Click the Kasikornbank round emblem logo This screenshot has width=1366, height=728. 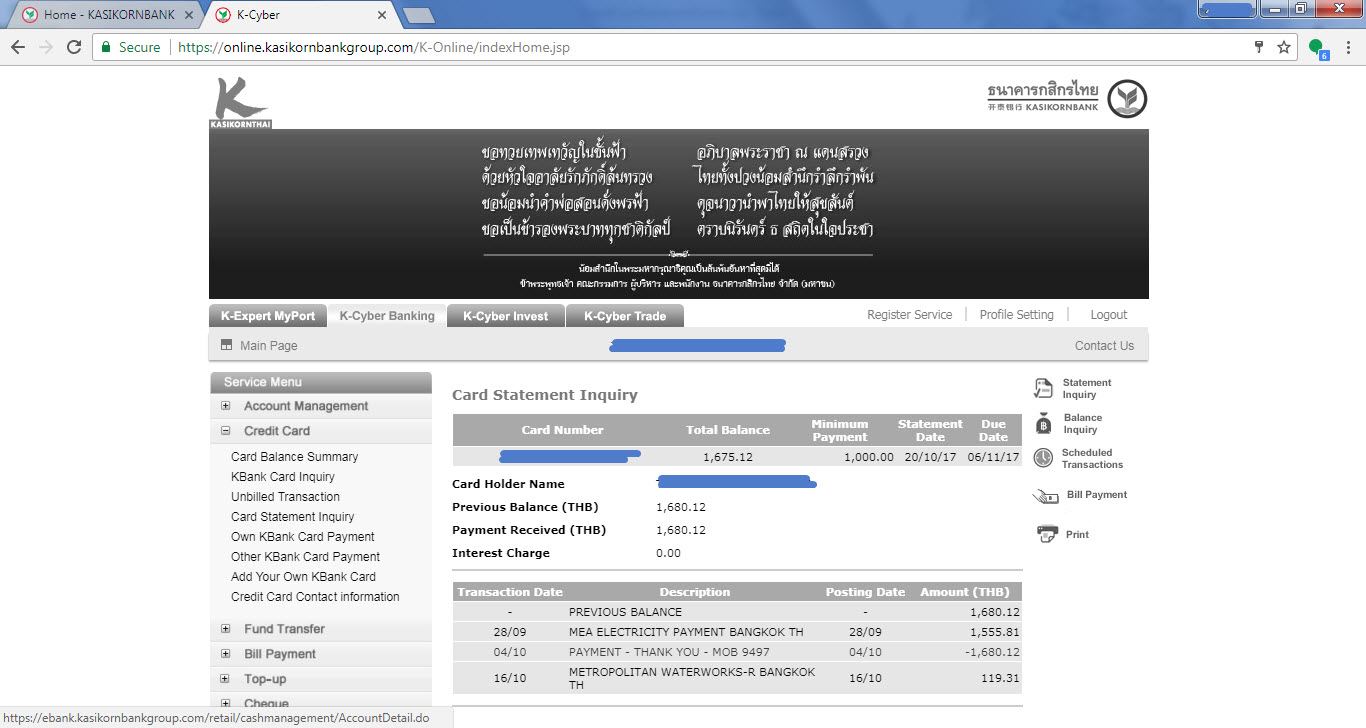pos(1127,99)
